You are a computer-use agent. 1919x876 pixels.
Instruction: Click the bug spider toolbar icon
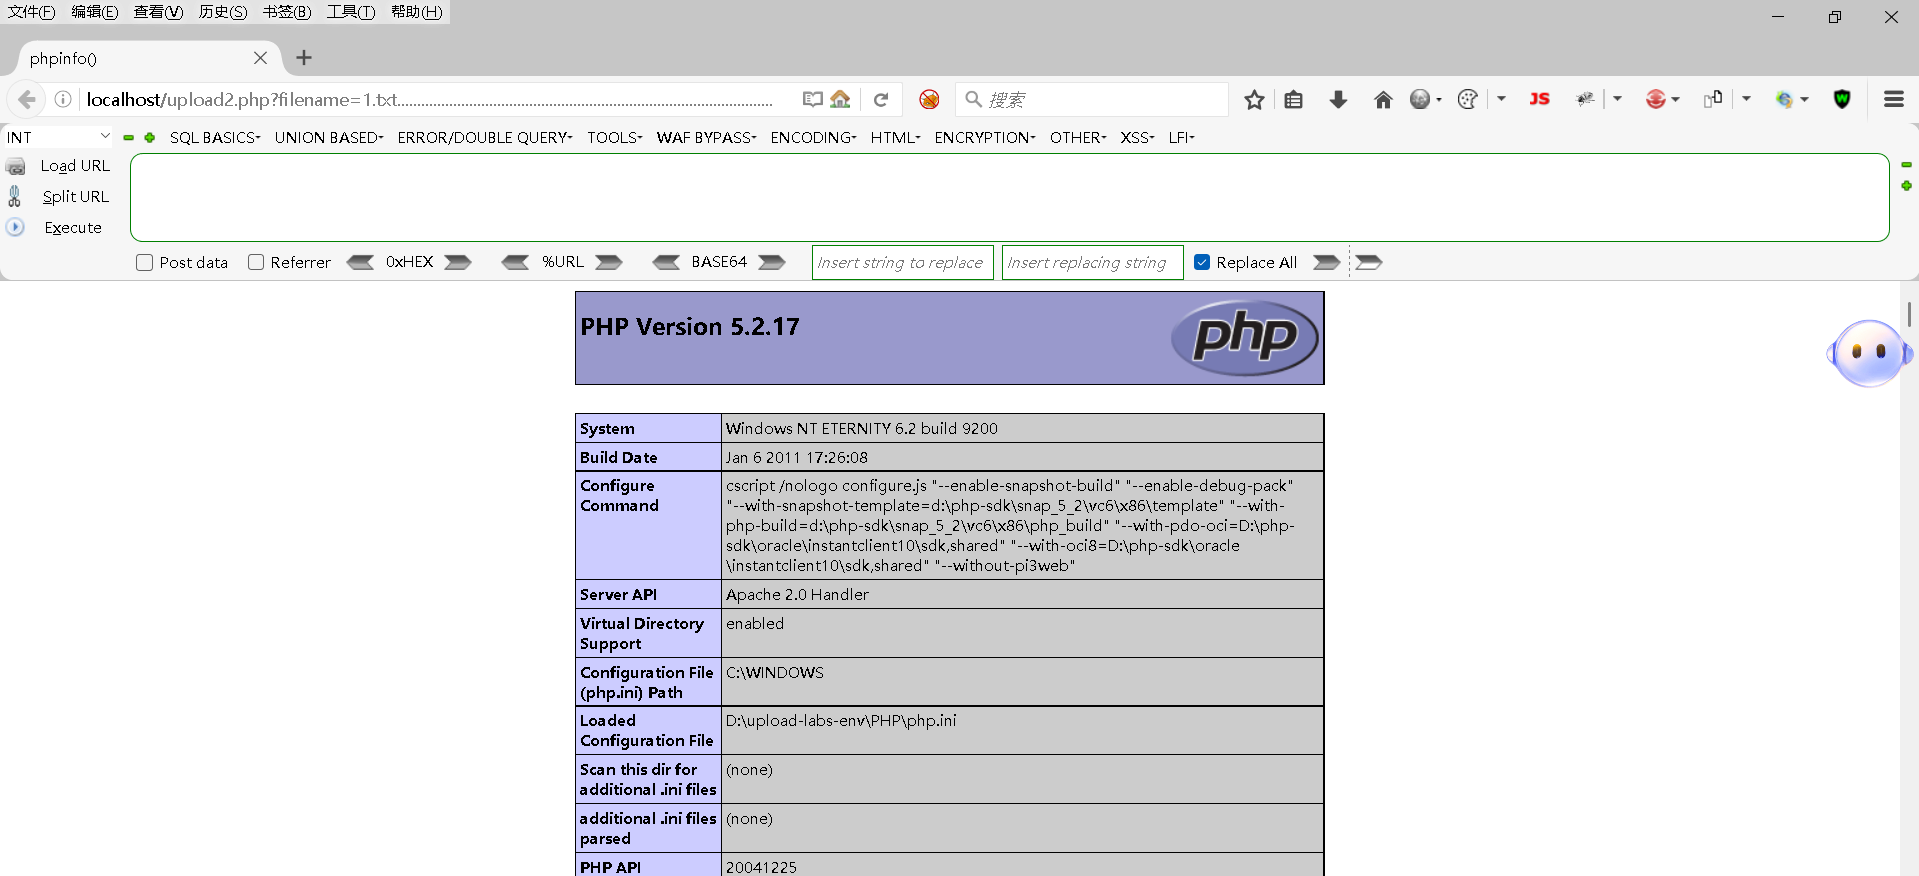tap(1585, 99)
